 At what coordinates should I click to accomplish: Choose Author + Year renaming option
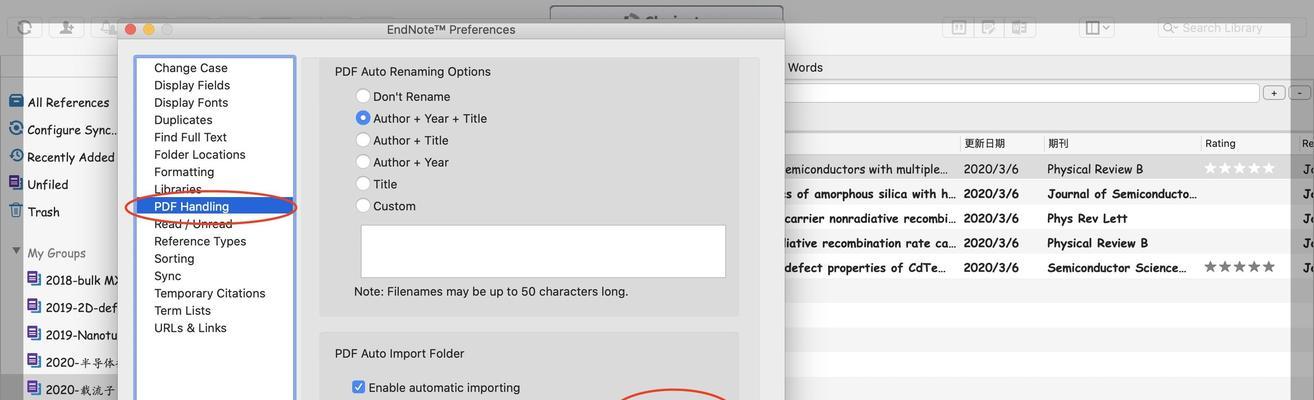coord(363,162)
